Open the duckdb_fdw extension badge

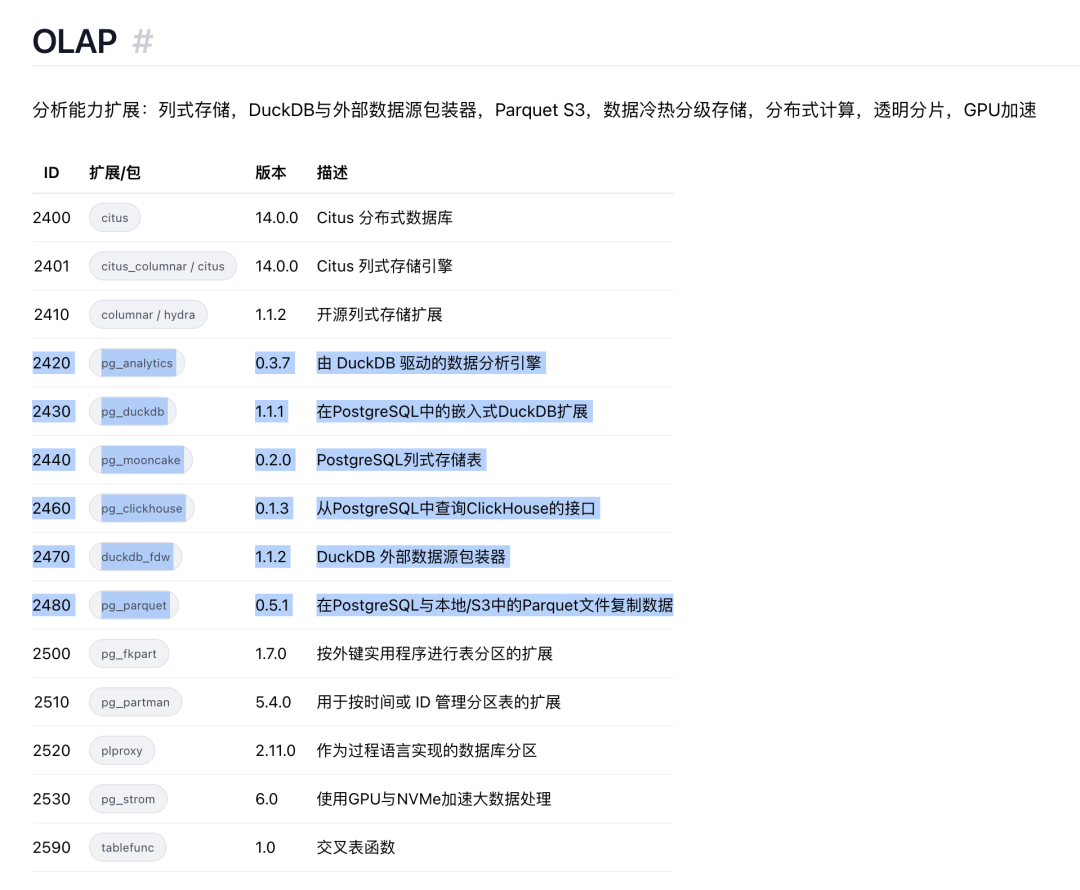click(x=135, y=557)
